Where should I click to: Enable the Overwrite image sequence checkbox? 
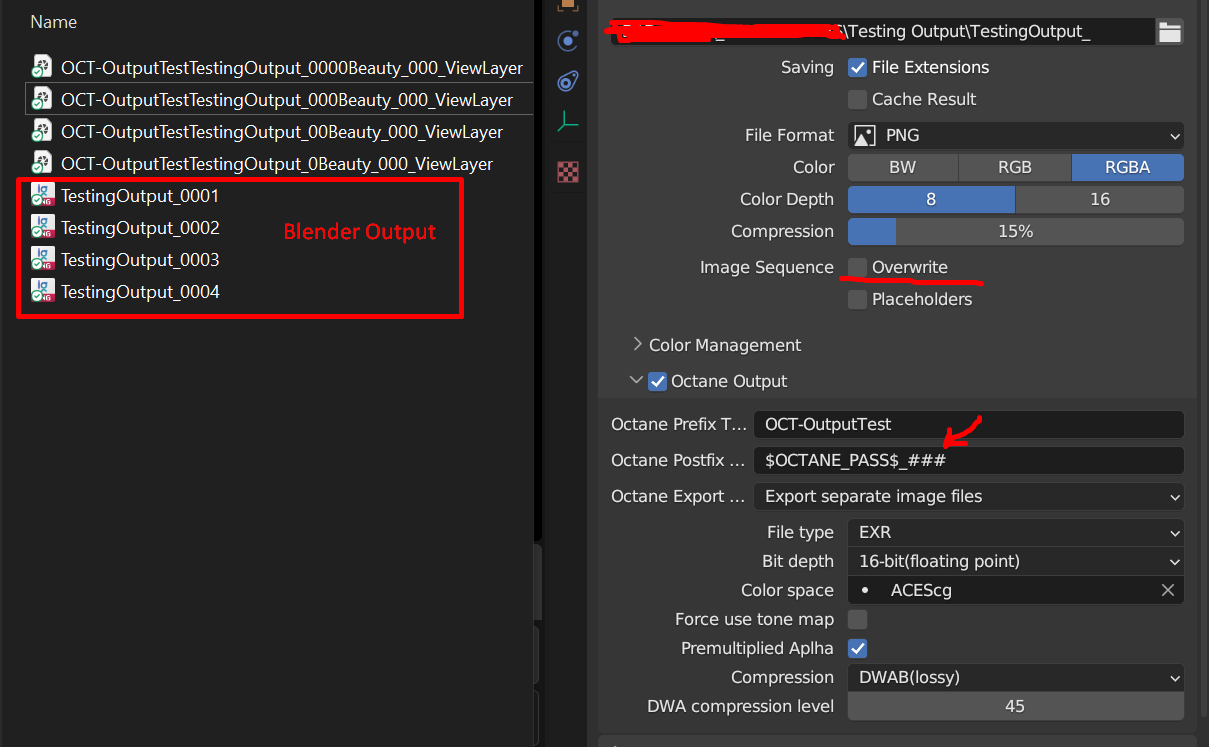(857, 267)
